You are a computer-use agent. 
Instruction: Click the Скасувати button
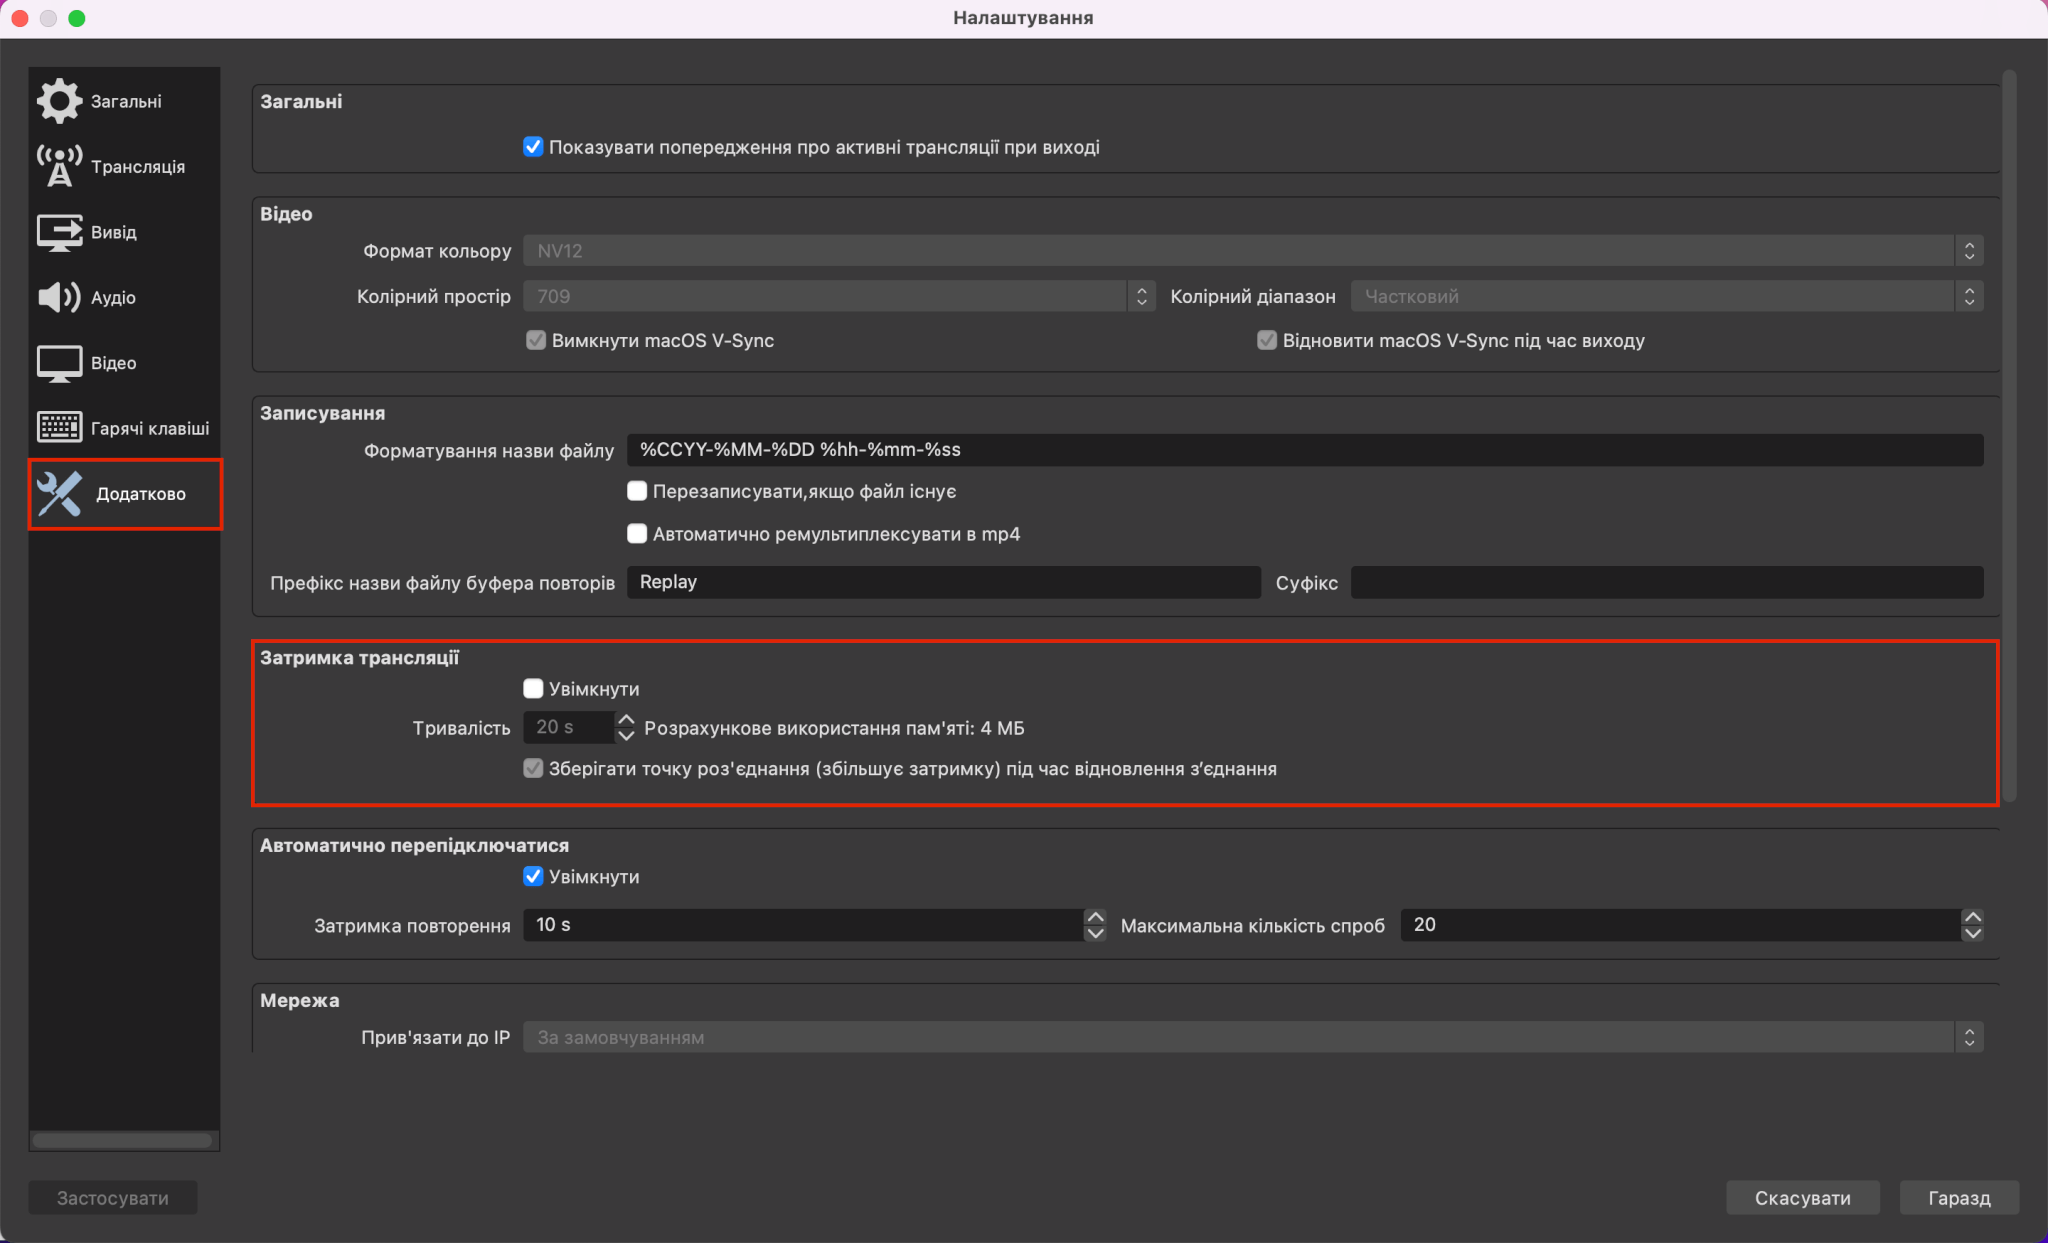click(x=1802, y=1197)
